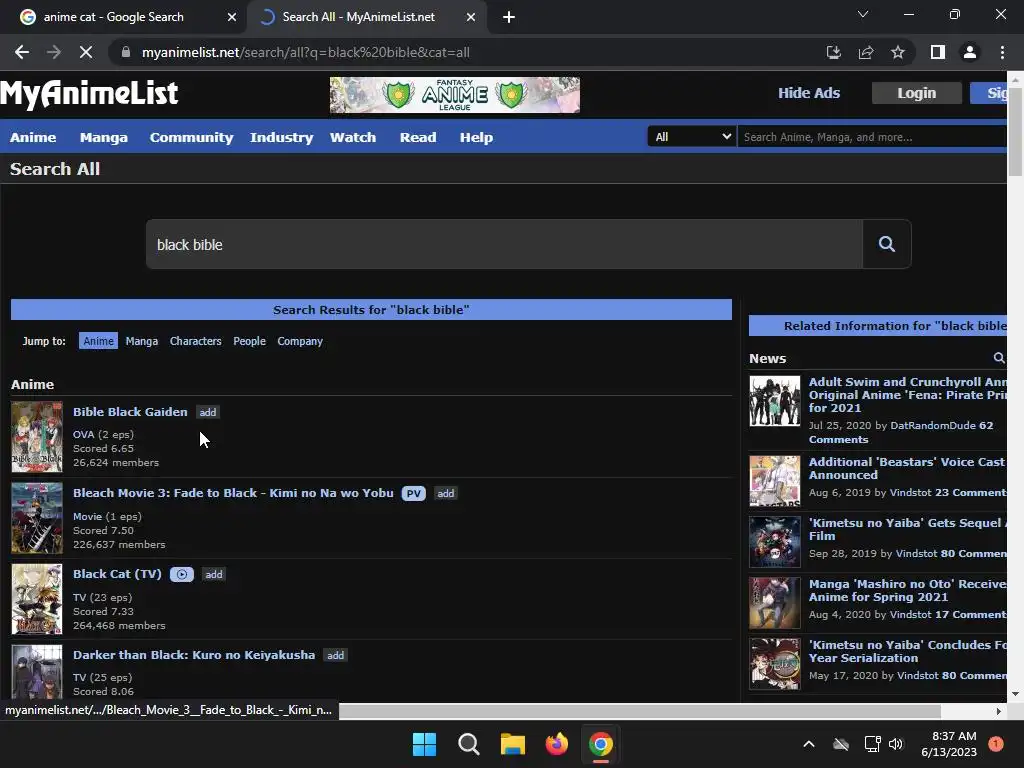
Task: Click the header Search Anime, Manga field
Action: pos(872,136)
